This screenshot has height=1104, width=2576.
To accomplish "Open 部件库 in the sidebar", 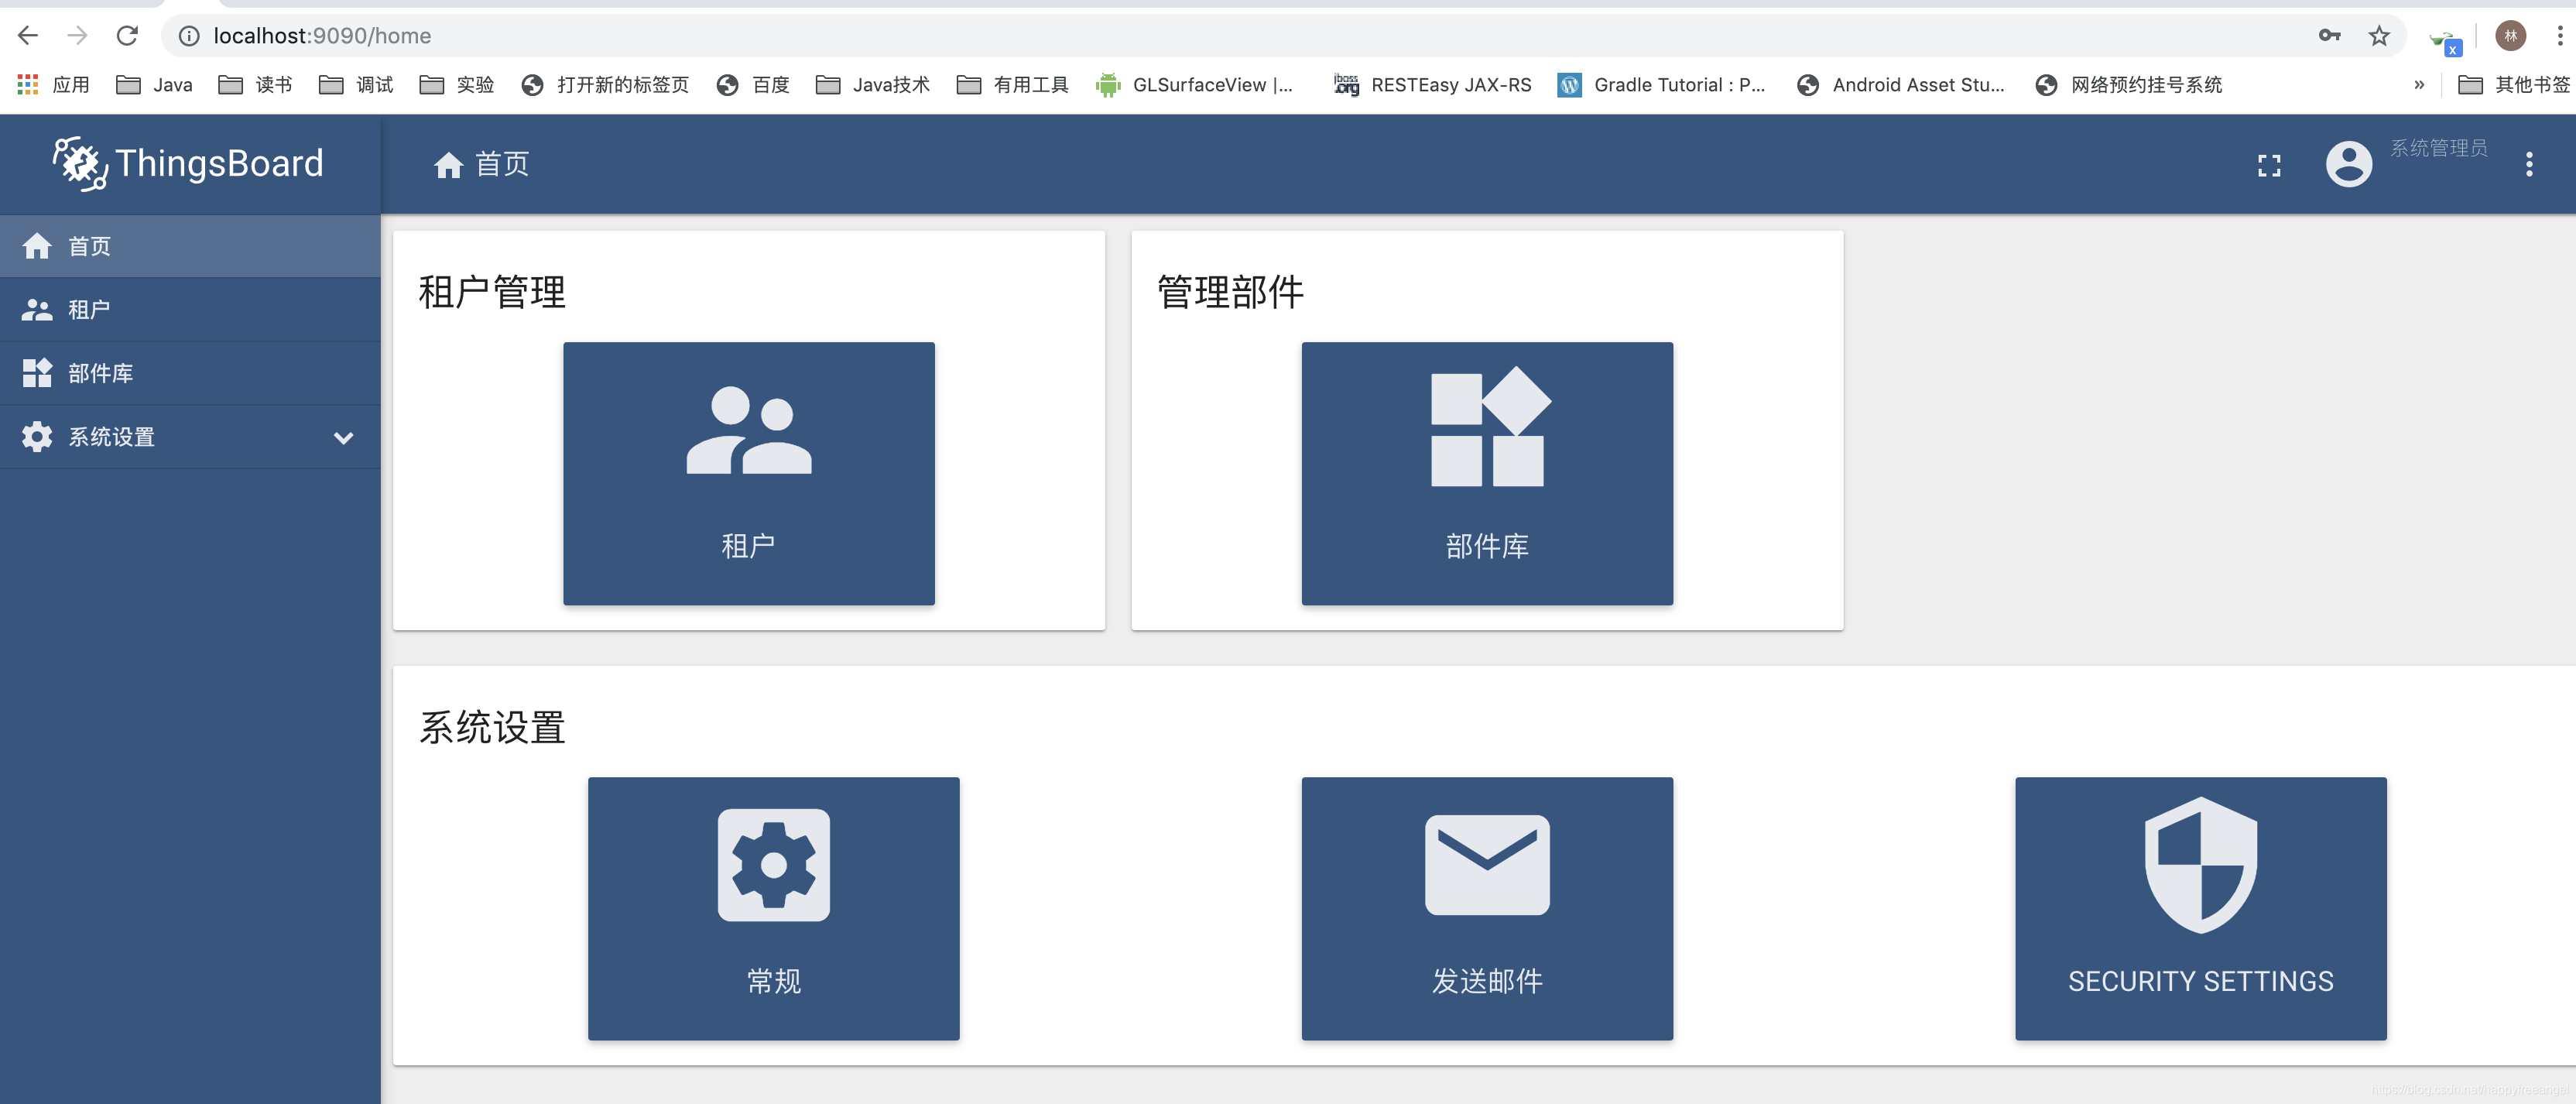I will click(190, 373).
